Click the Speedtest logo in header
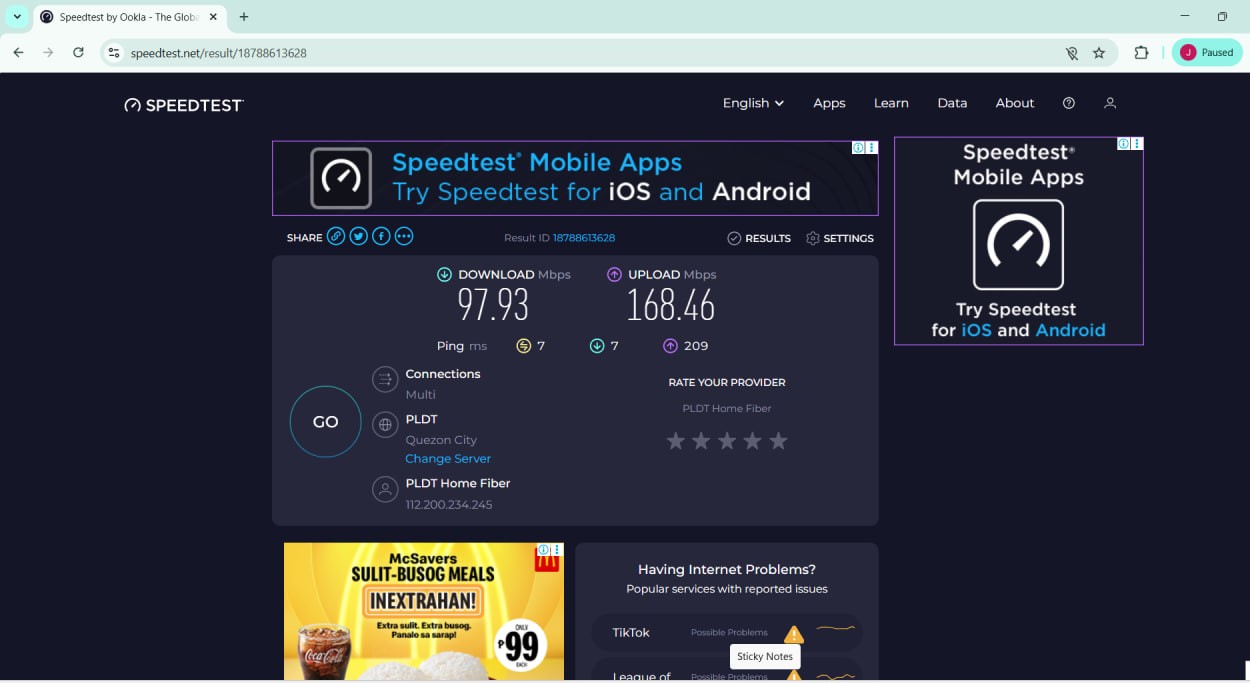This screenshot has height=683, width=1250. pyautogui.click(x=184, y=104)
